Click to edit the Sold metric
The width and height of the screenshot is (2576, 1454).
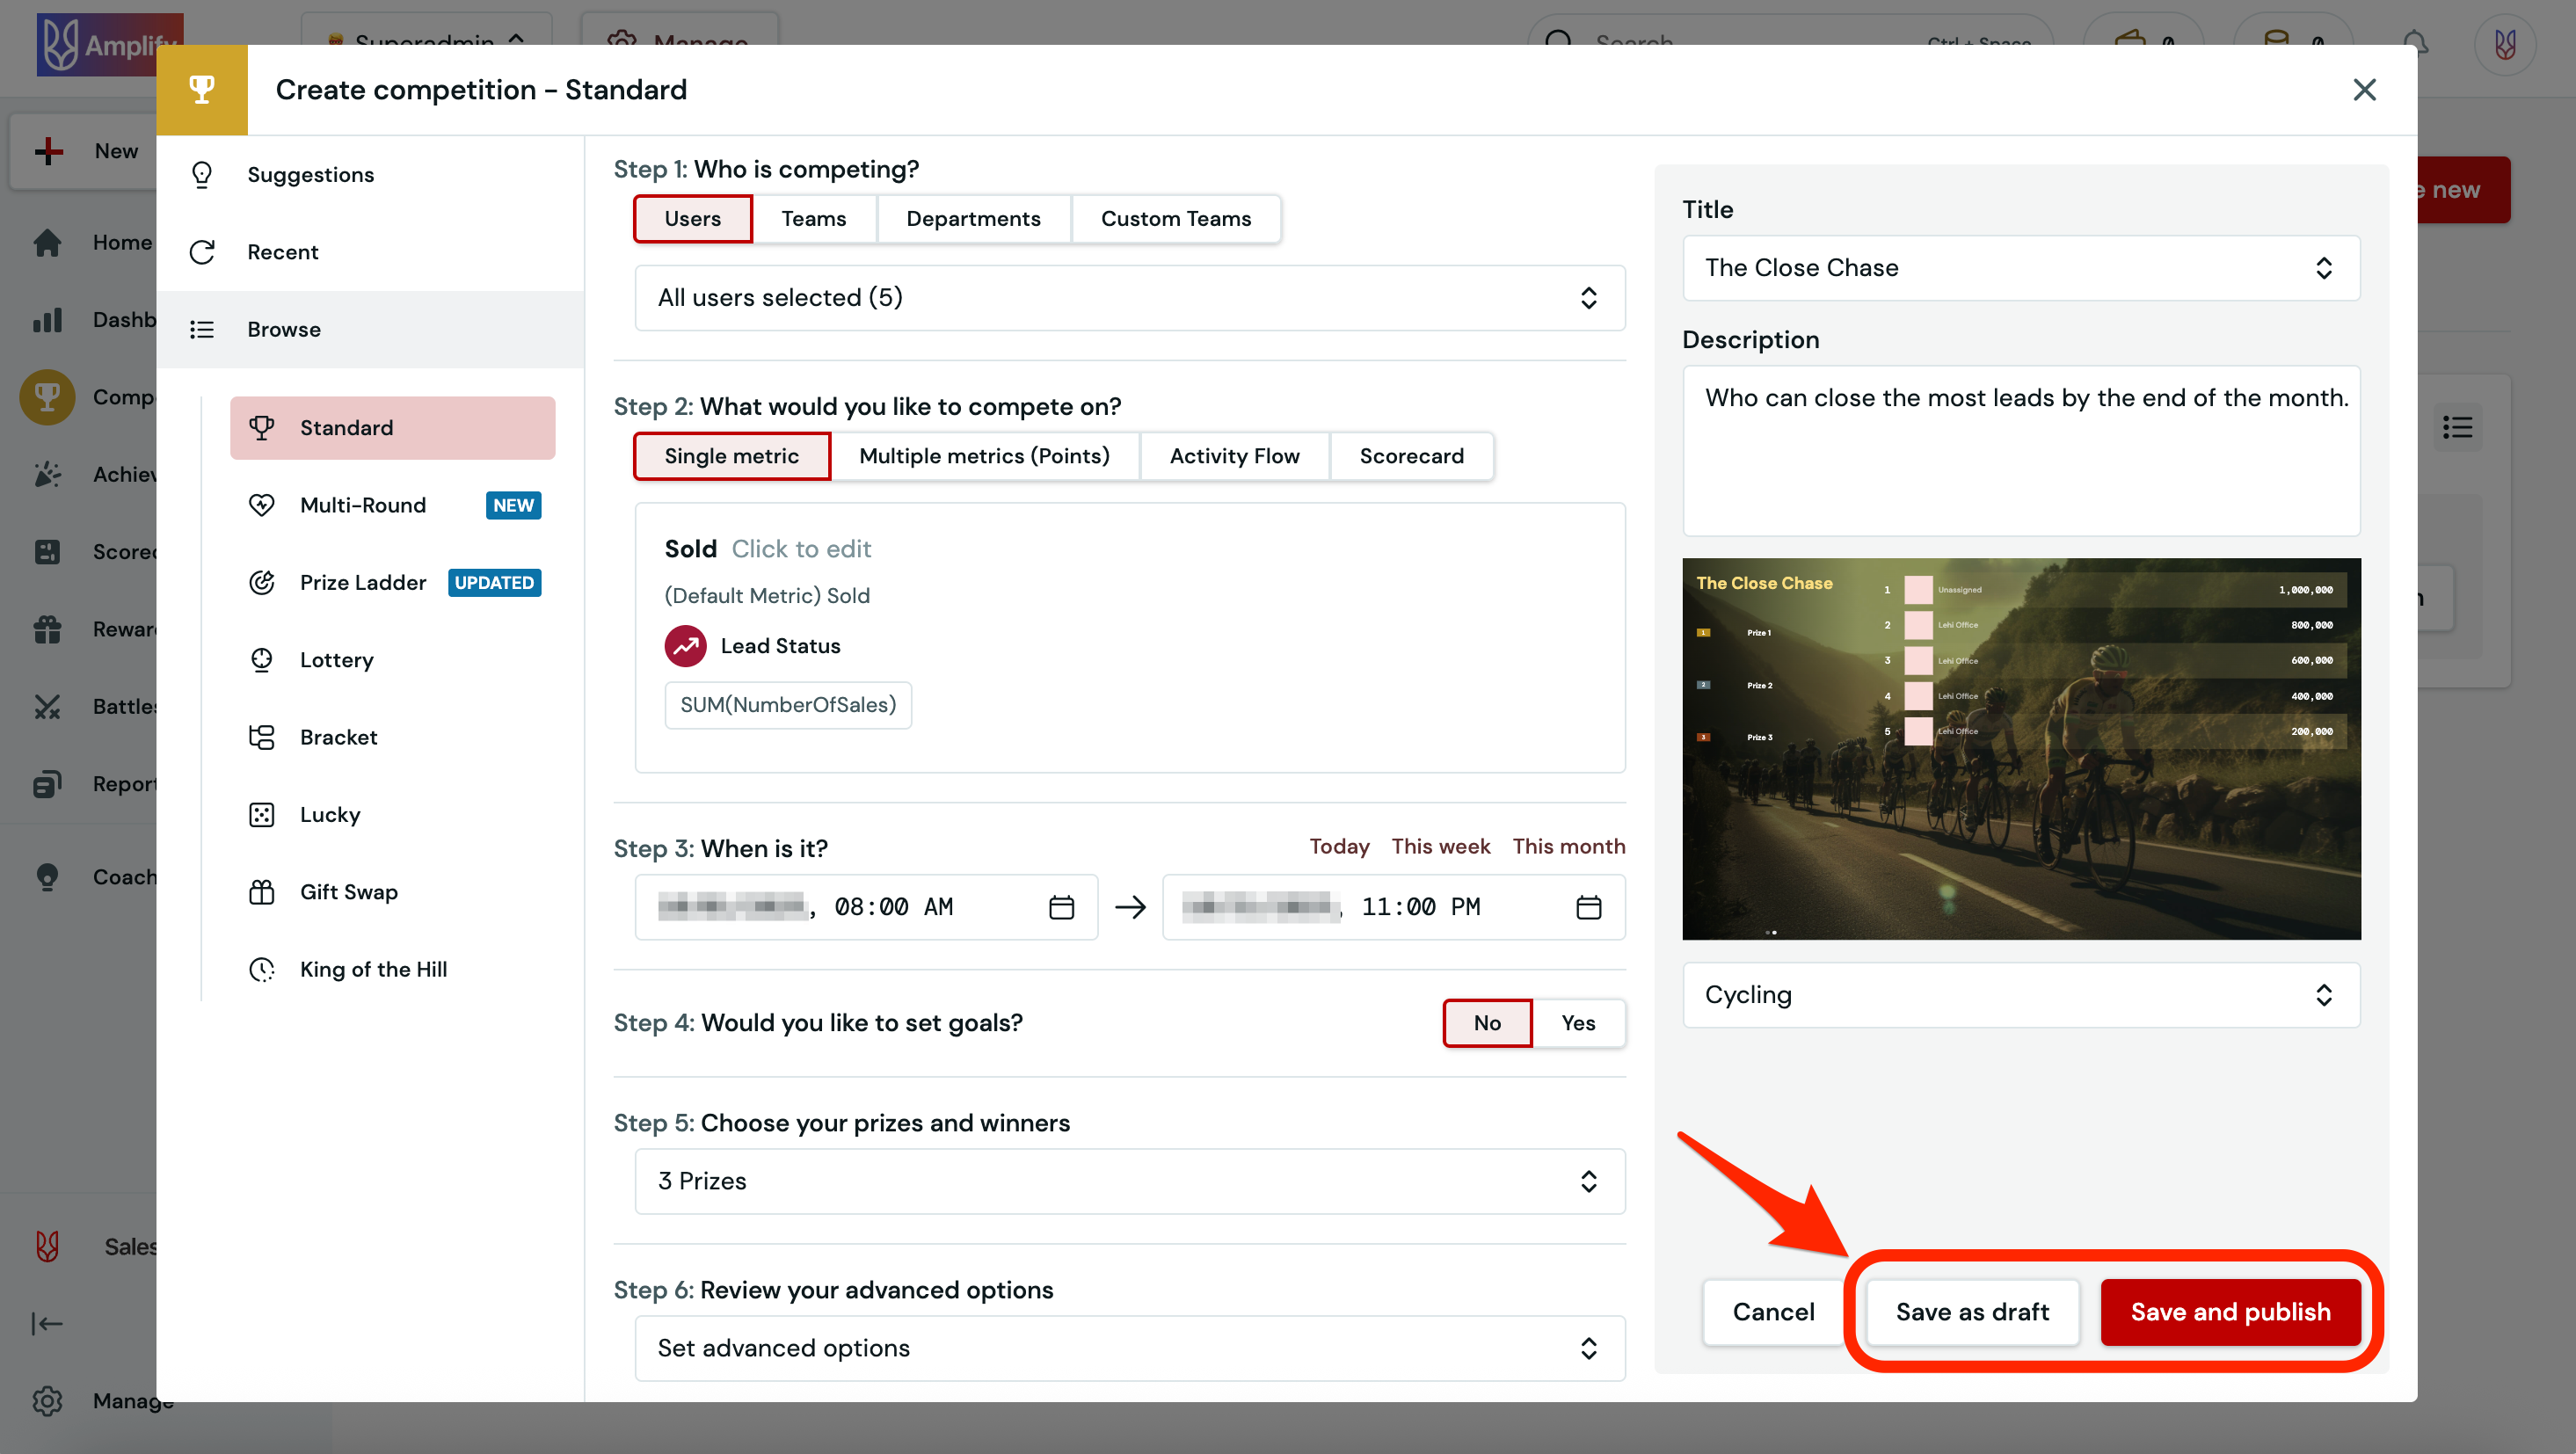click(x=802, y=549)
